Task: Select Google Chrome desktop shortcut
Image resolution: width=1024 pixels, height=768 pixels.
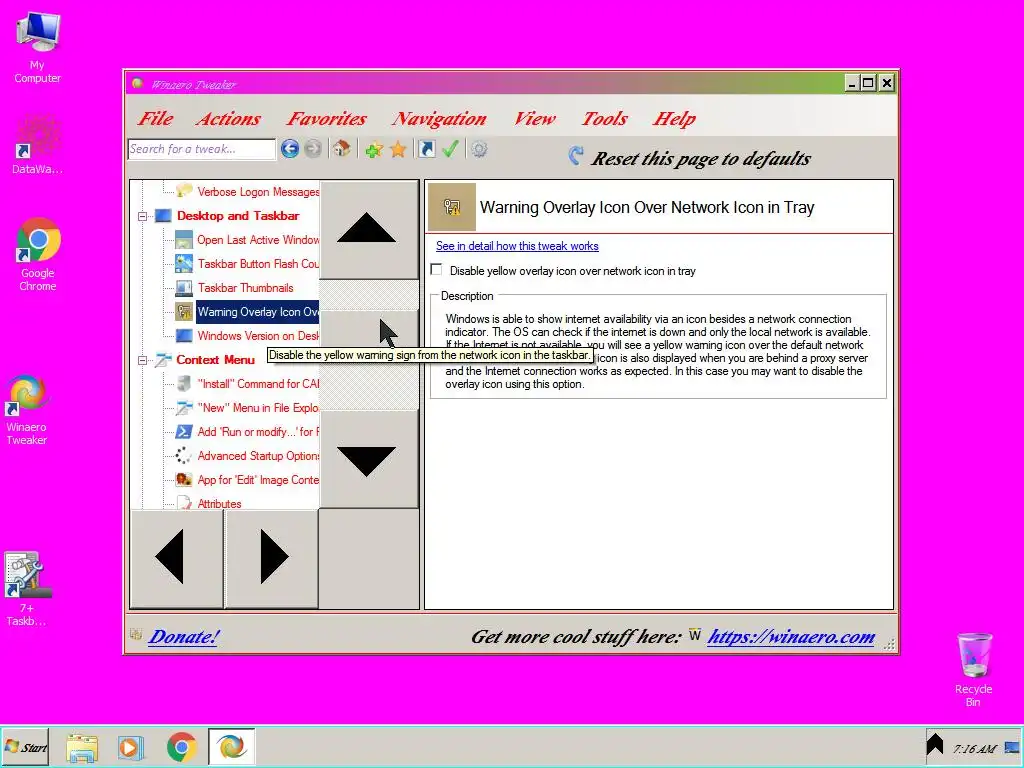Action: [x=37, y=255]
